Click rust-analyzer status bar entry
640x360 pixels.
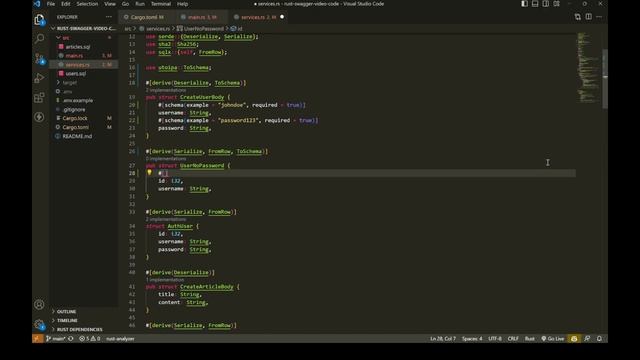click(120, 338)
